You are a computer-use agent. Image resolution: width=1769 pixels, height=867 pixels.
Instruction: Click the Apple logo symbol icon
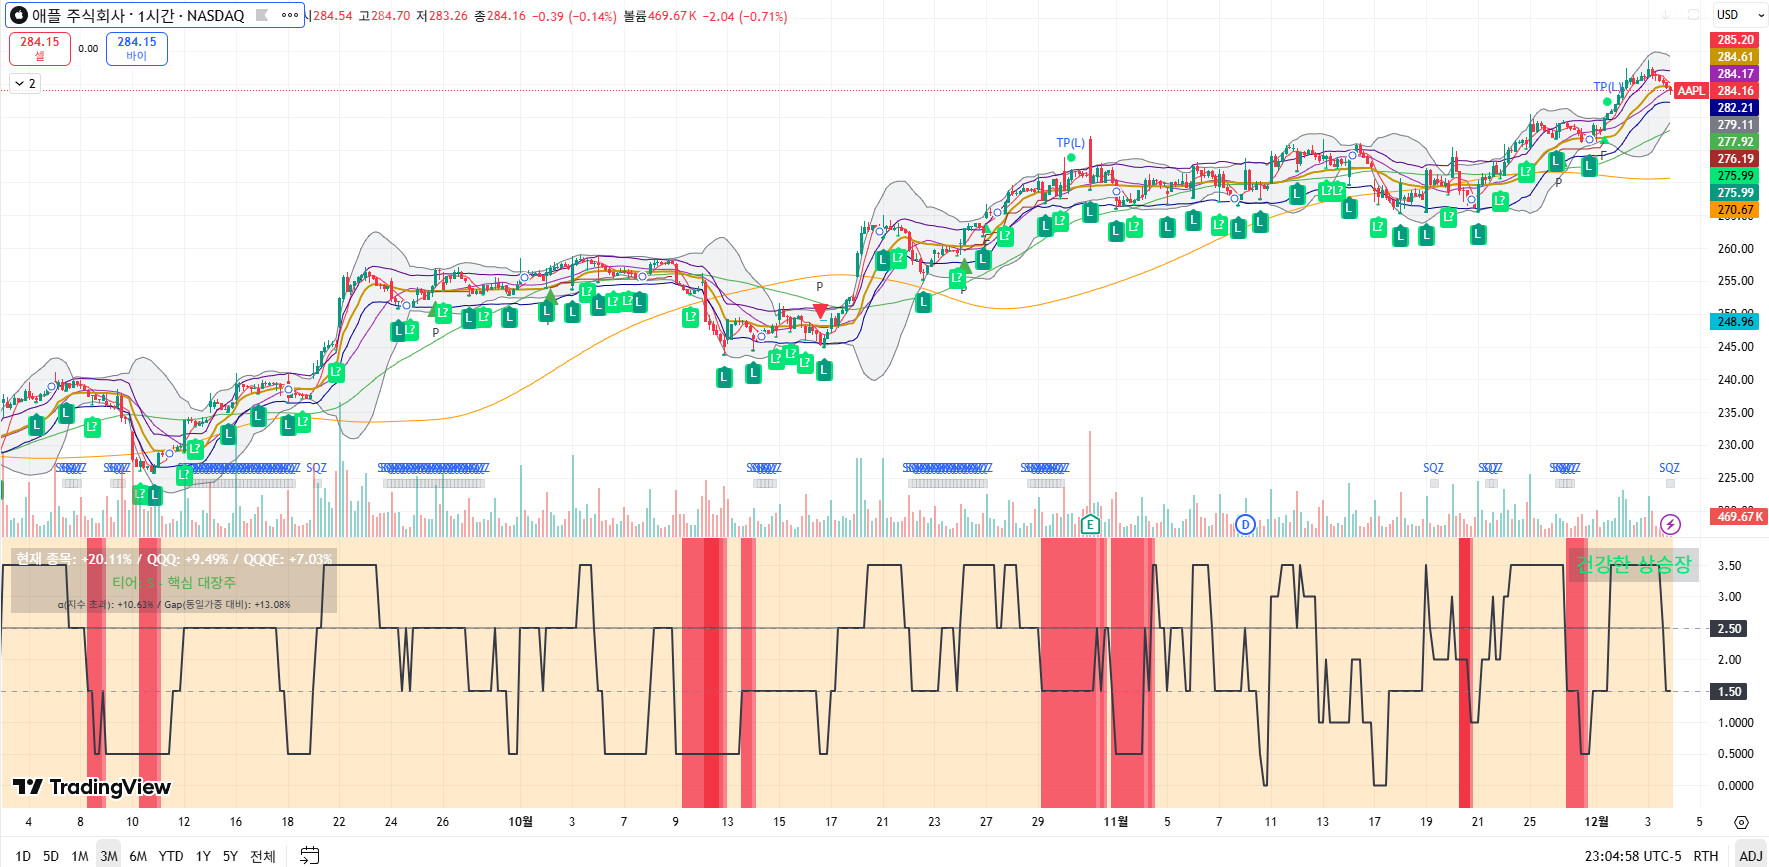pos(19,15)
